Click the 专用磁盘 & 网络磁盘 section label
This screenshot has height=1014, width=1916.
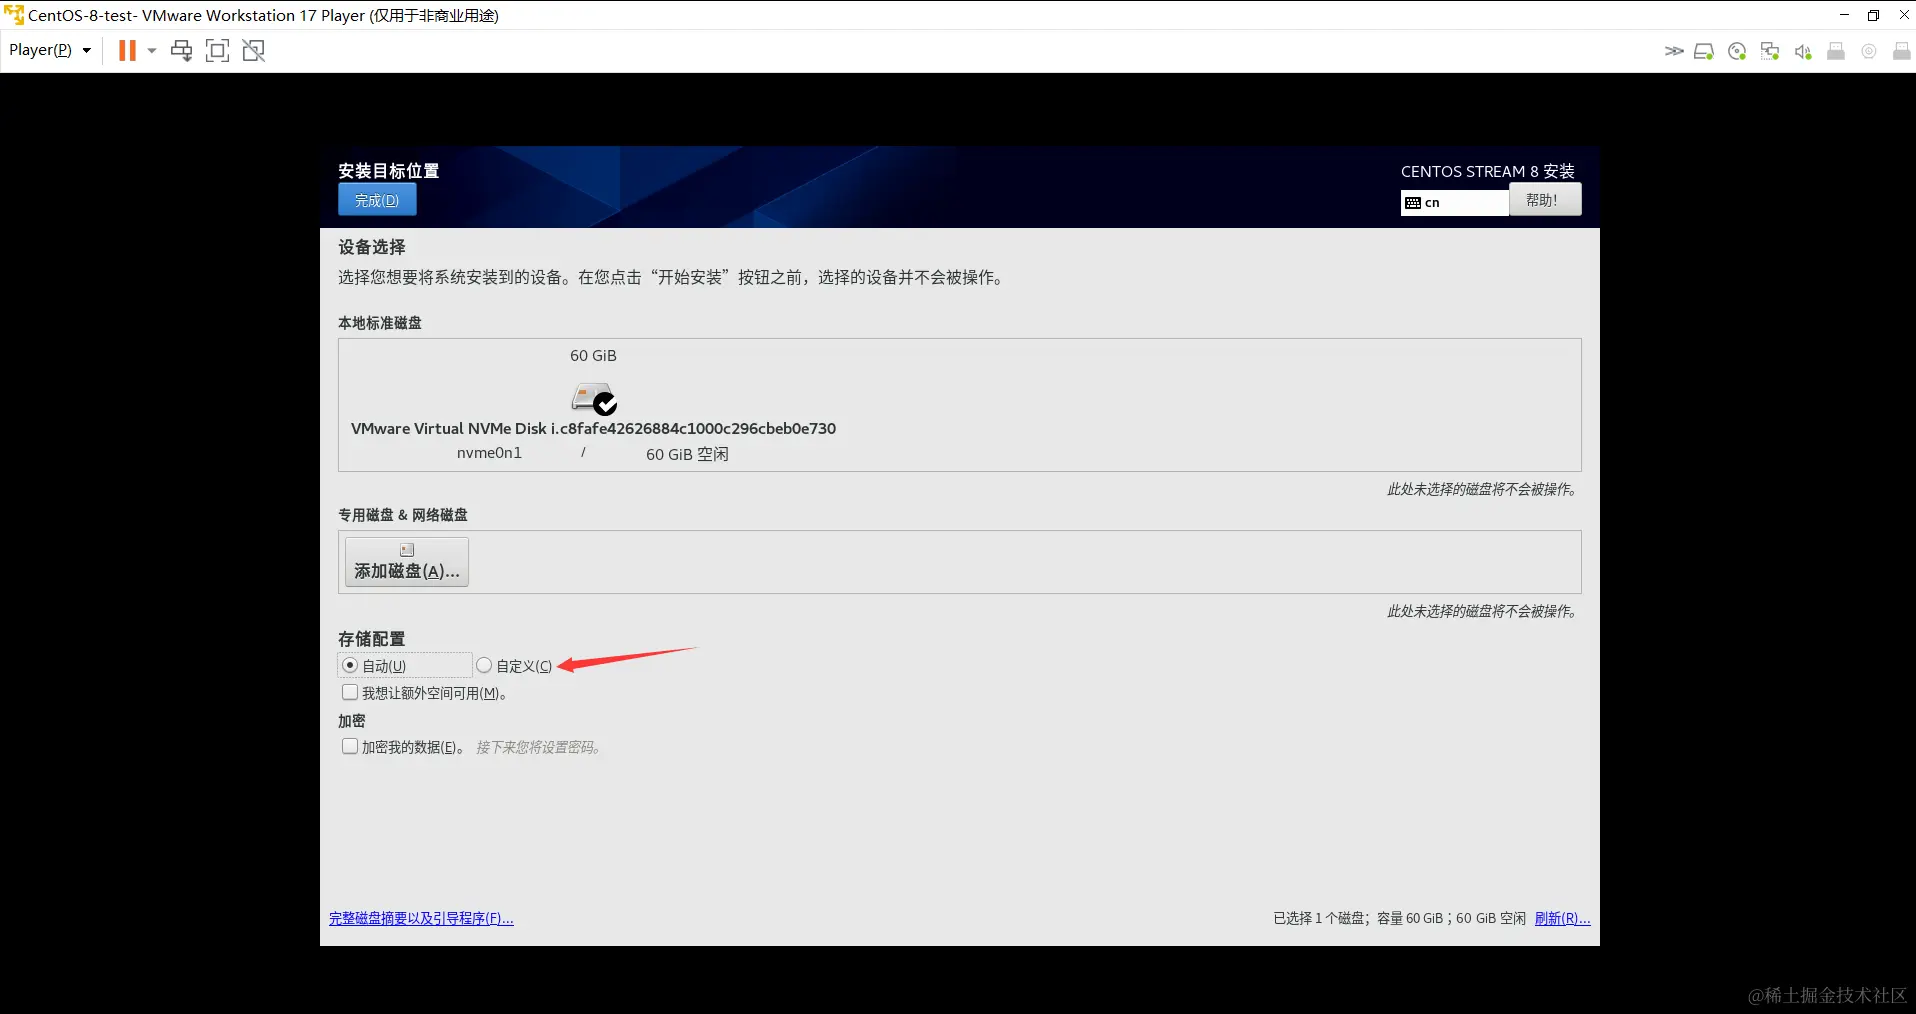click(x=403, y=515)
